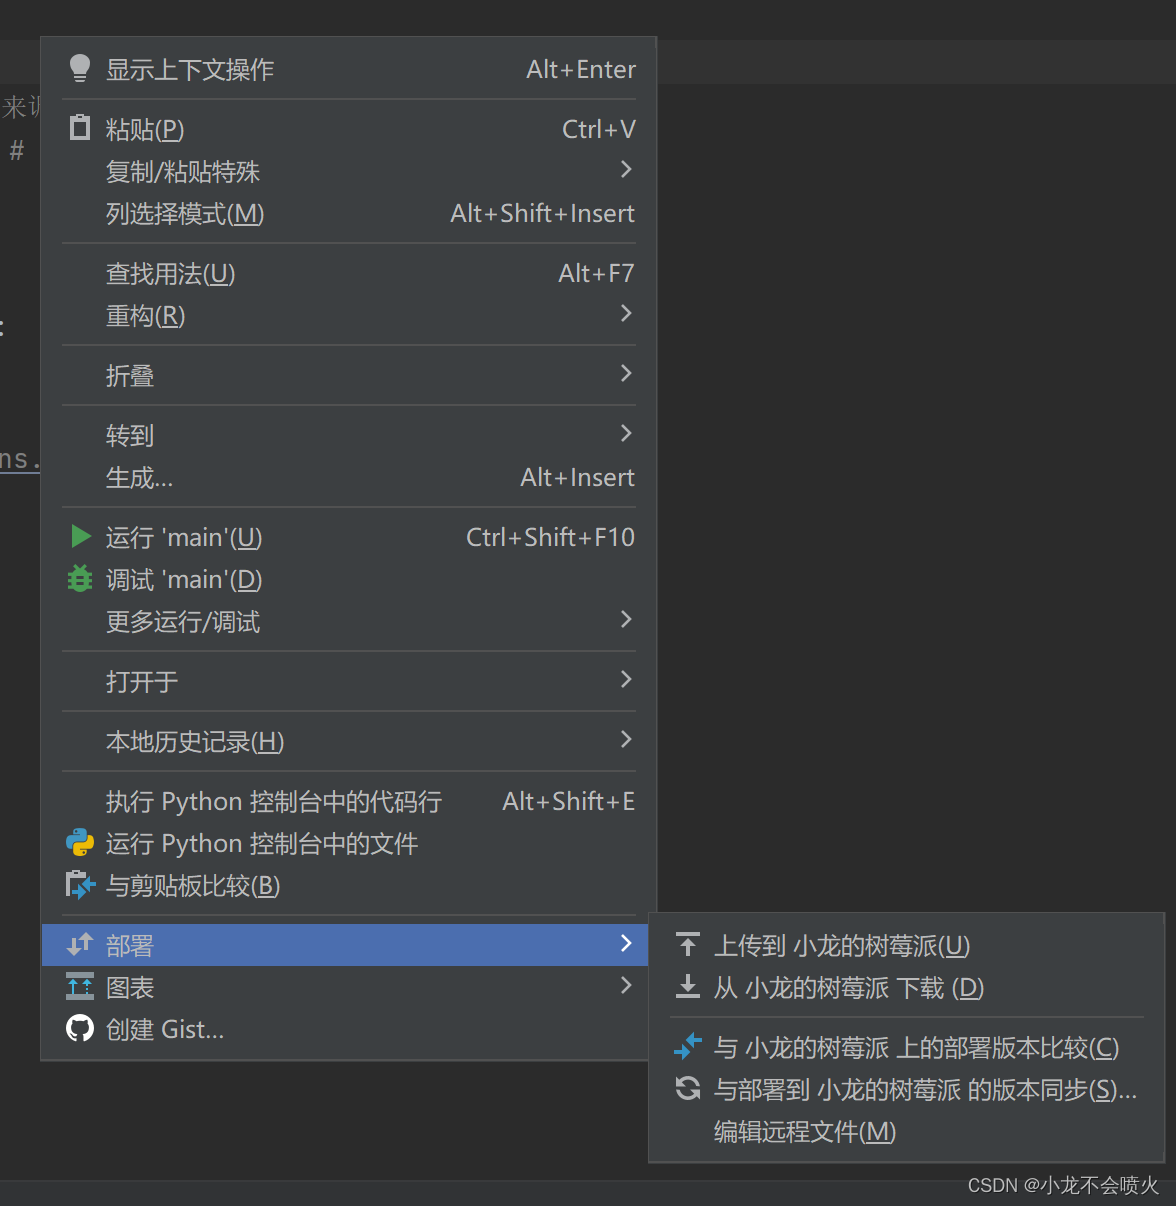Click the green run triangle icon
The image size is (1176, 1206).
click(81, 537)
